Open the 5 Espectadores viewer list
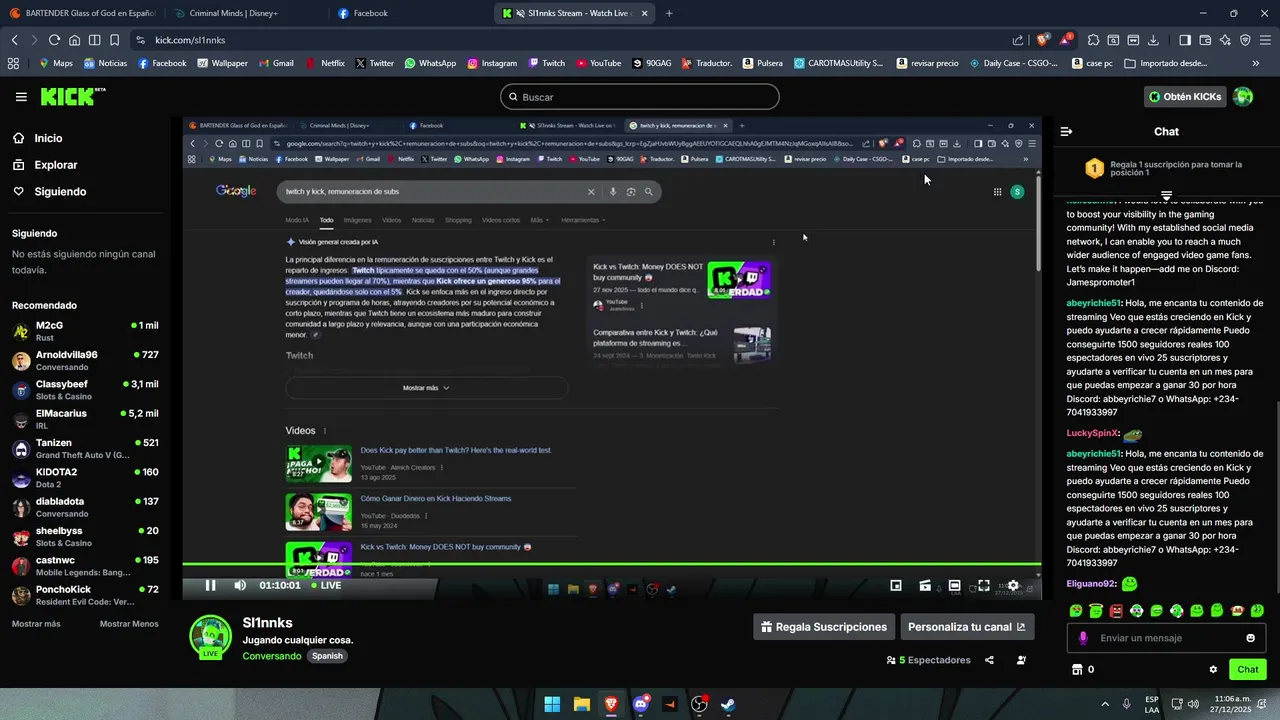This screenshot has height=720, width=1280. pos(928,660)
